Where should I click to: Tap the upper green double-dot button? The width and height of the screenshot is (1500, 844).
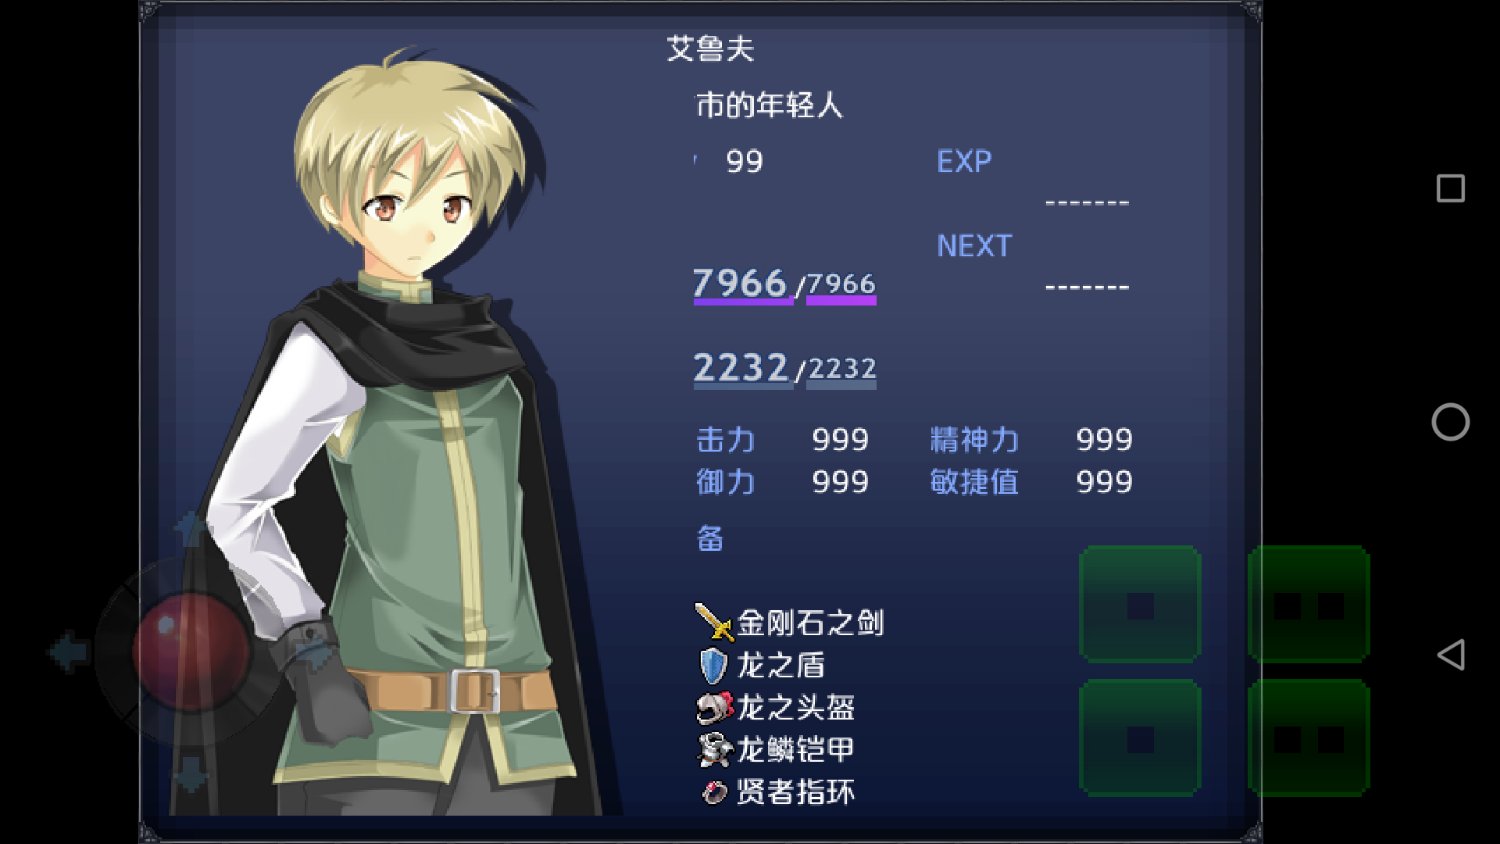click(x=1309, y=604)
